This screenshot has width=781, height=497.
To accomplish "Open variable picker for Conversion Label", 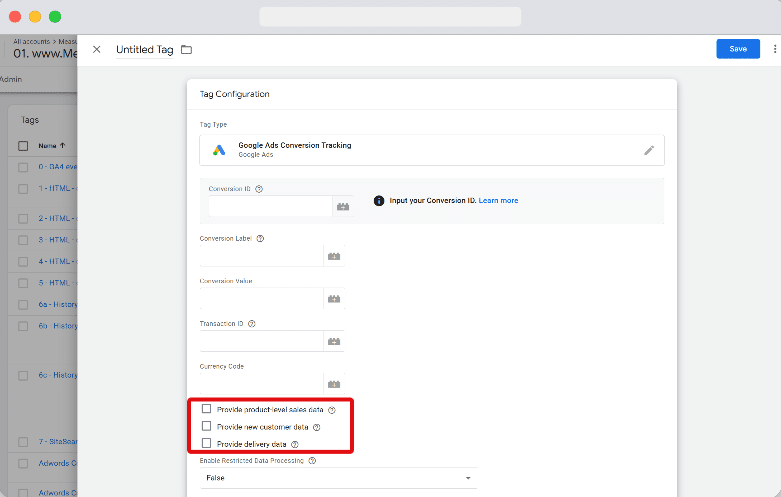I will 334,256.
